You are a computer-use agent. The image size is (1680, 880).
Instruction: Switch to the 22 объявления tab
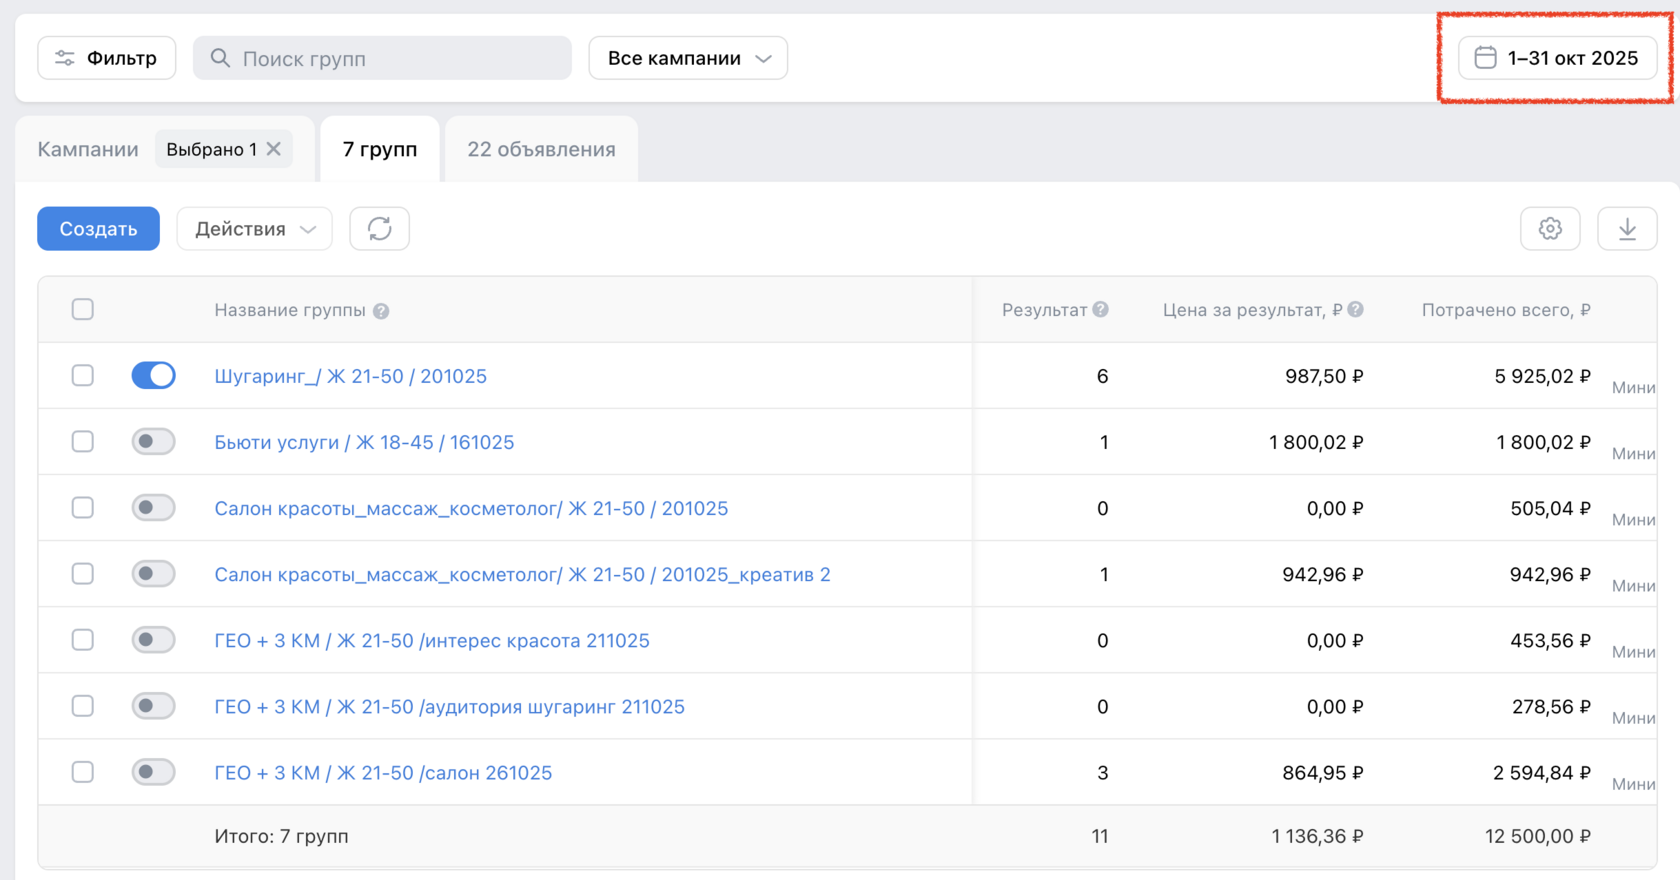541,149
